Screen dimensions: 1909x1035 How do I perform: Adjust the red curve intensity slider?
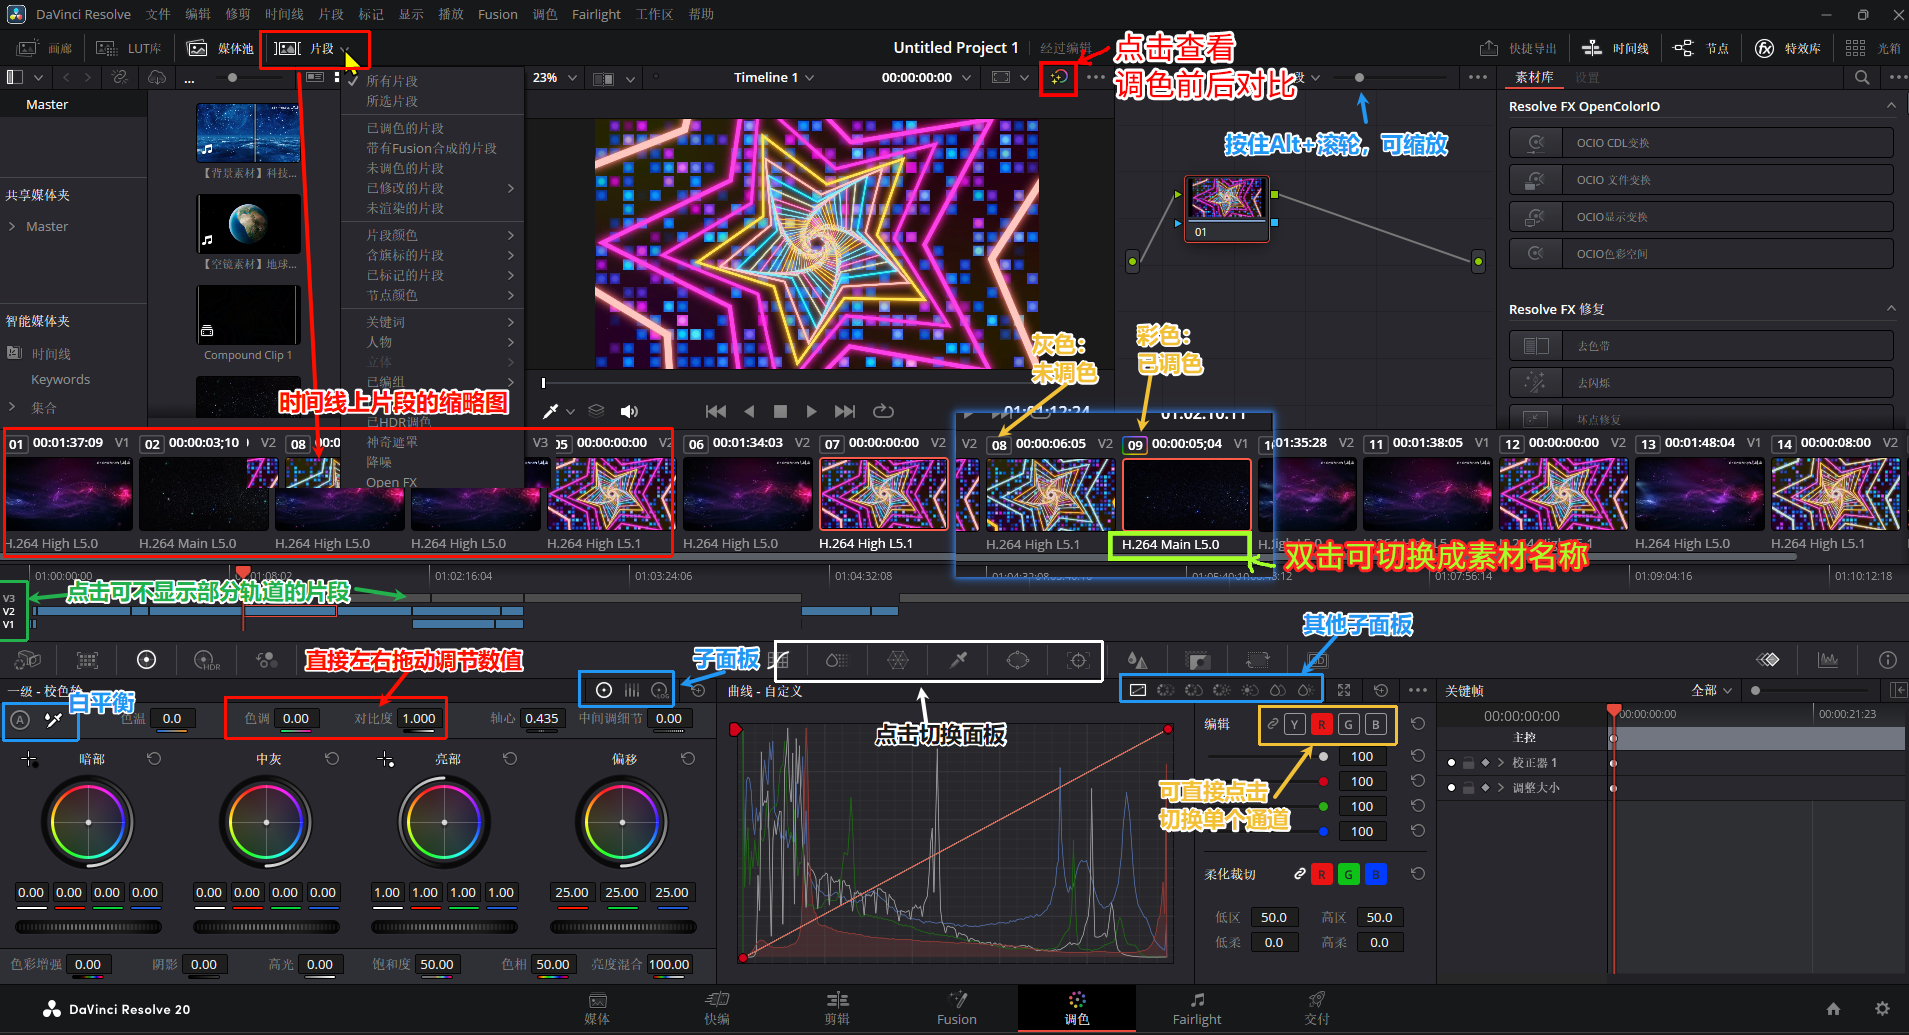pyautogui.click(x=1323, y=782)
